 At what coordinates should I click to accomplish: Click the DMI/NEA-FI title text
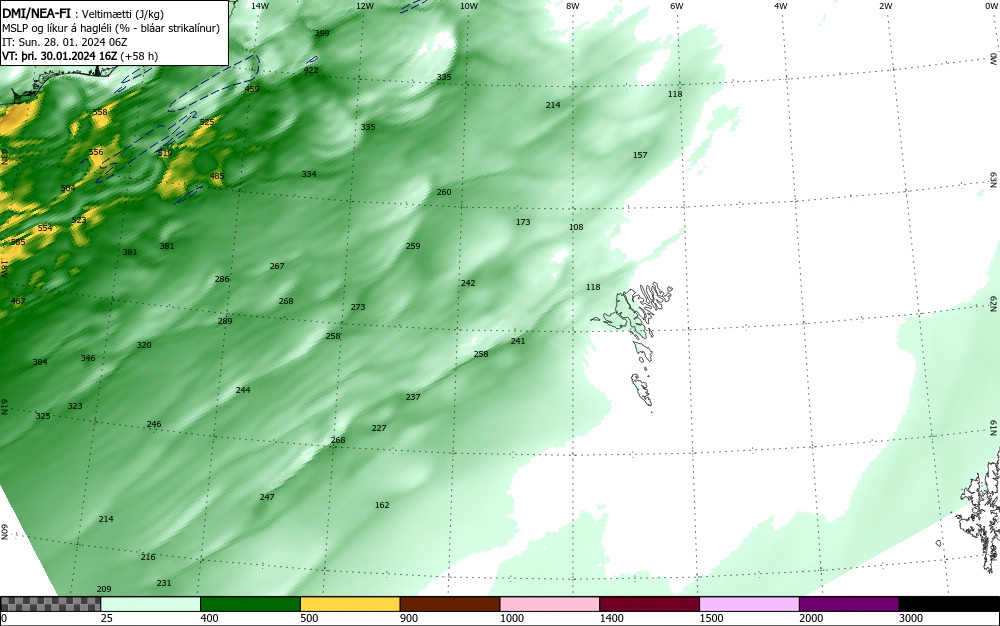(36, 14)
